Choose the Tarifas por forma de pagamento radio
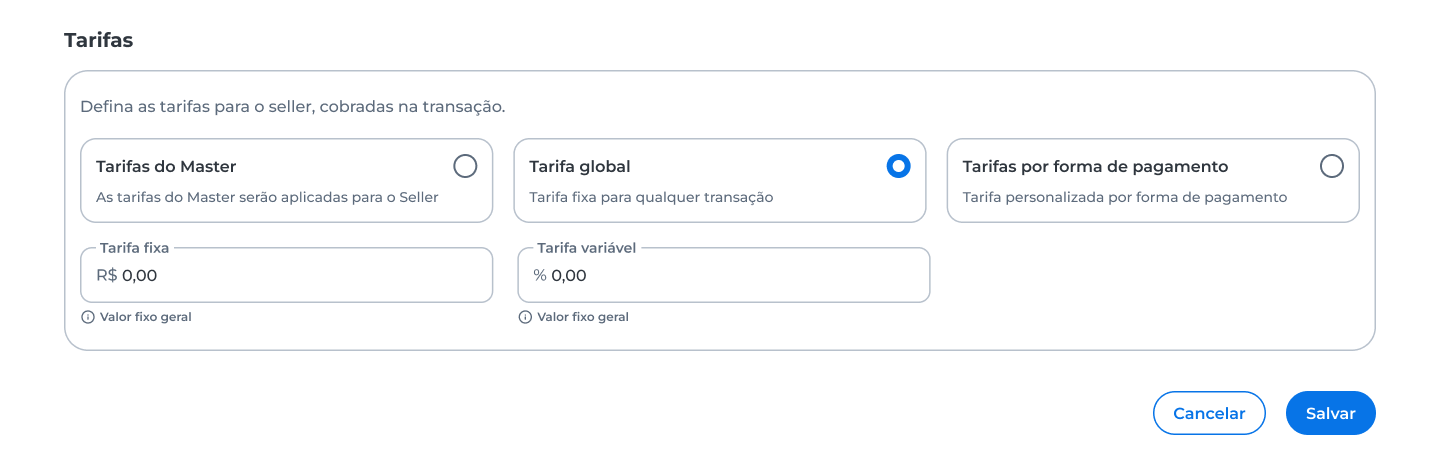1440x475 pixels. [1331, 166]
